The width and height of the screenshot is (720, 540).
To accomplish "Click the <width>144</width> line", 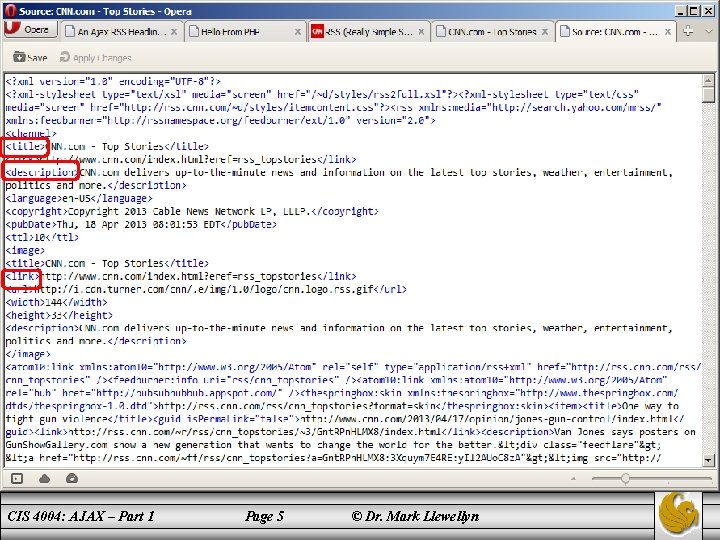I will click(56, 302).
